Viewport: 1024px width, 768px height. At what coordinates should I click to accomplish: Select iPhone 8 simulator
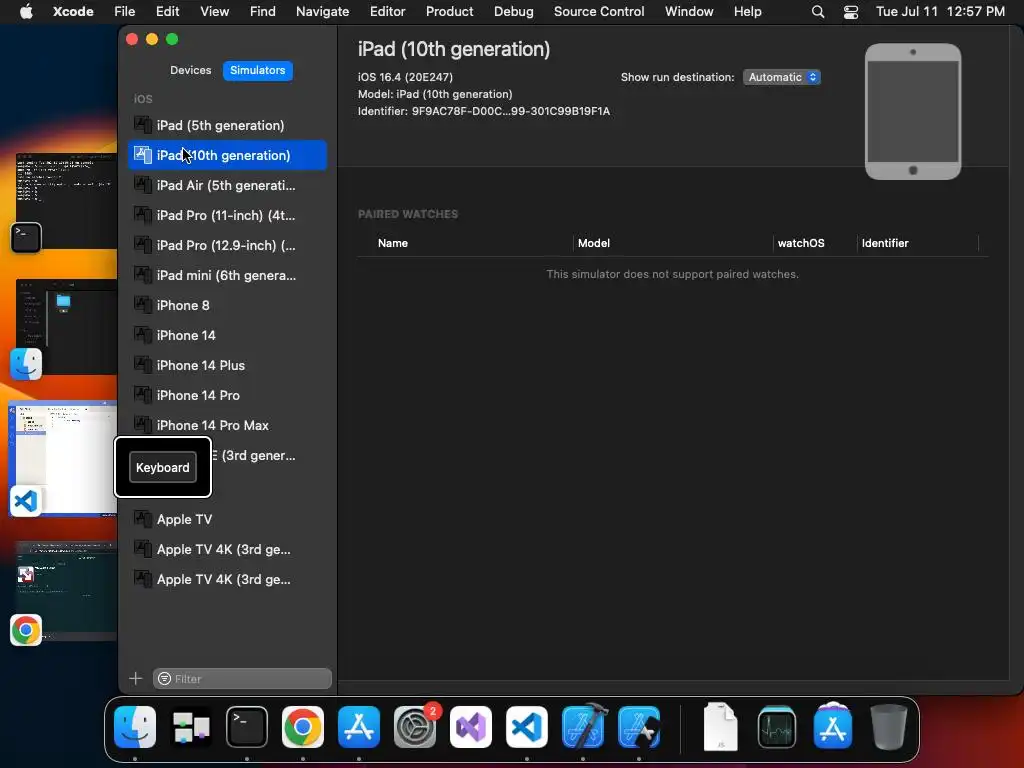(227, 306)
